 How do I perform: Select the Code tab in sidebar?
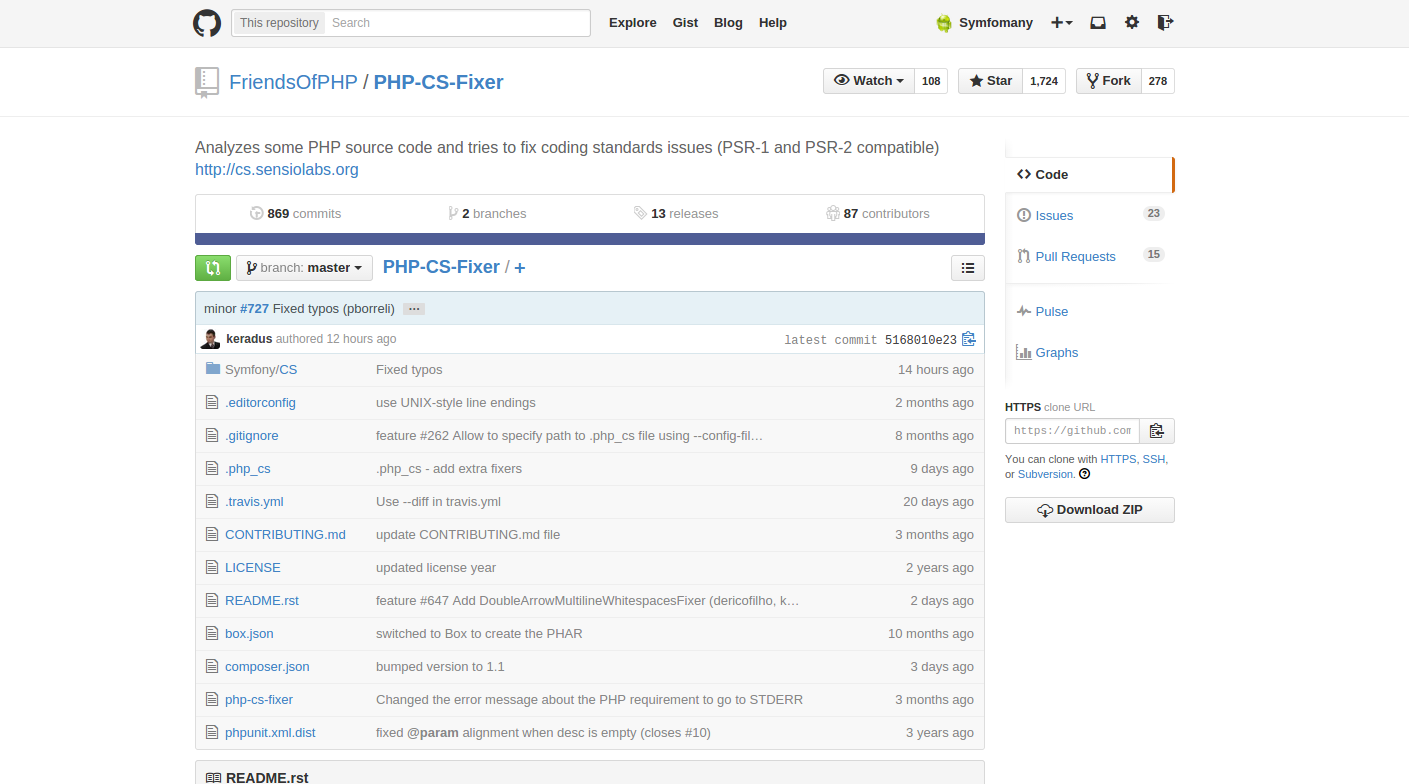point(1089,174)
